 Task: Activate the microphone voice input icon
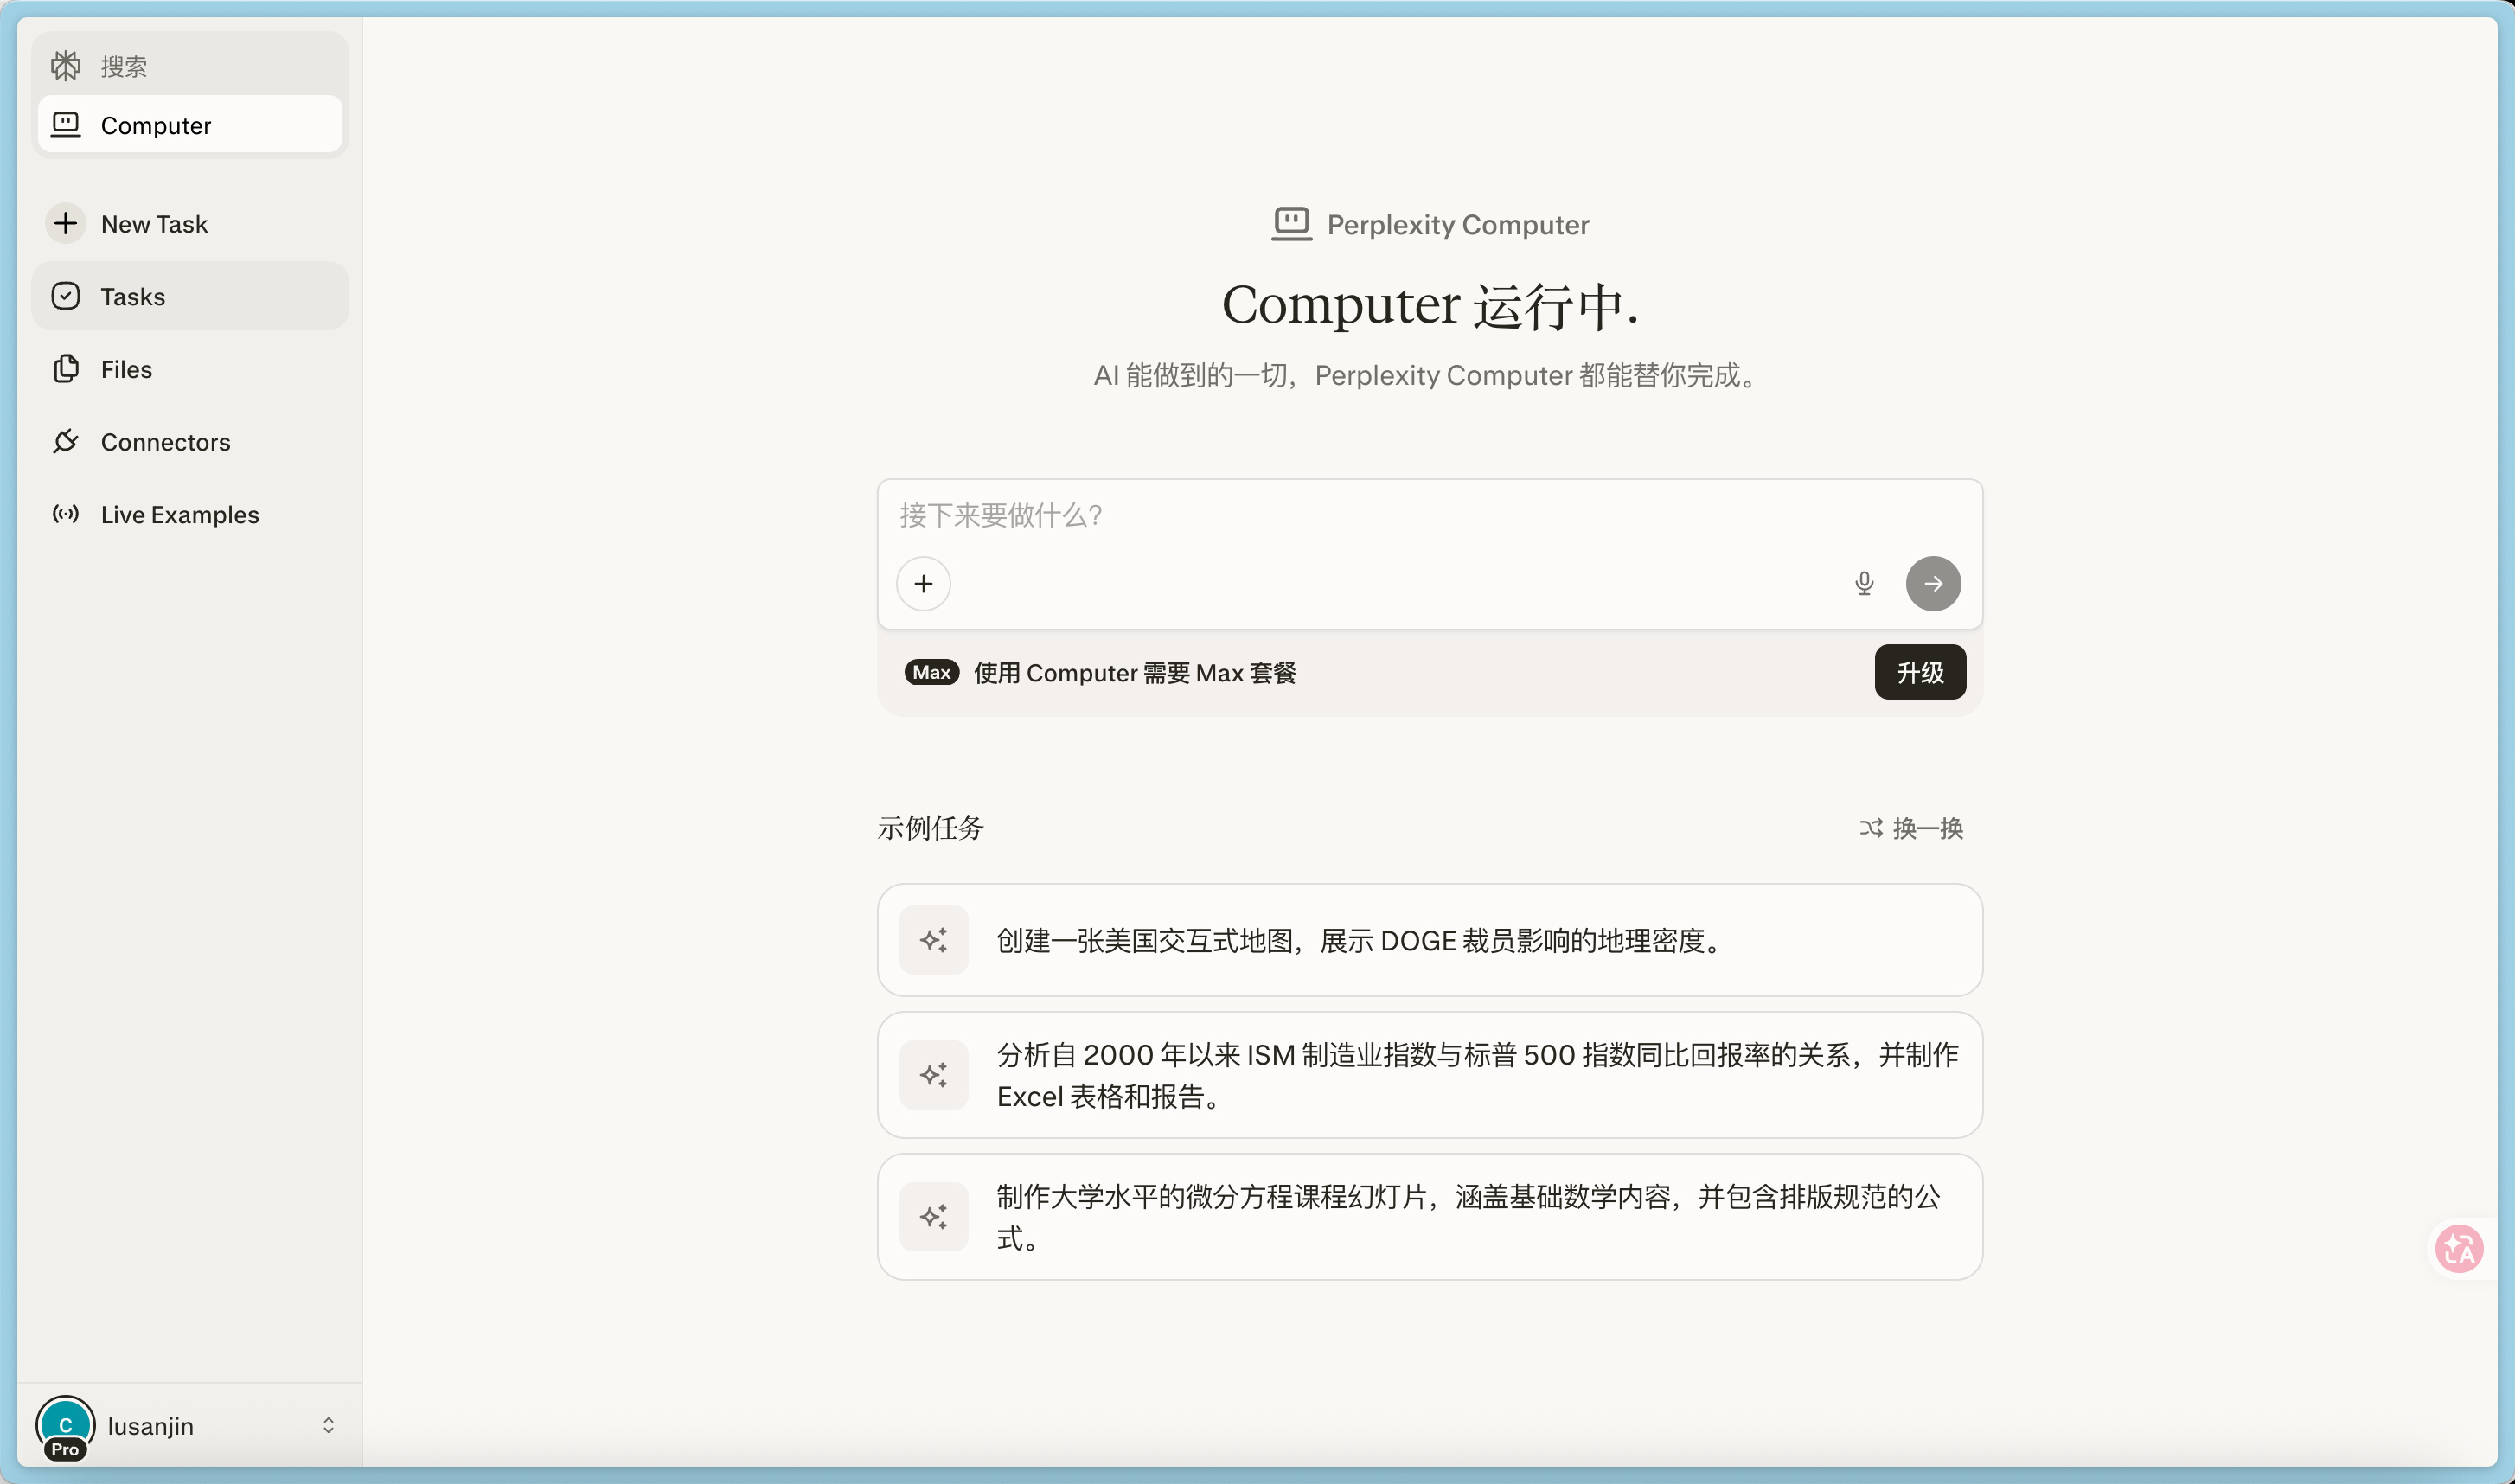tap(1864, 583)
